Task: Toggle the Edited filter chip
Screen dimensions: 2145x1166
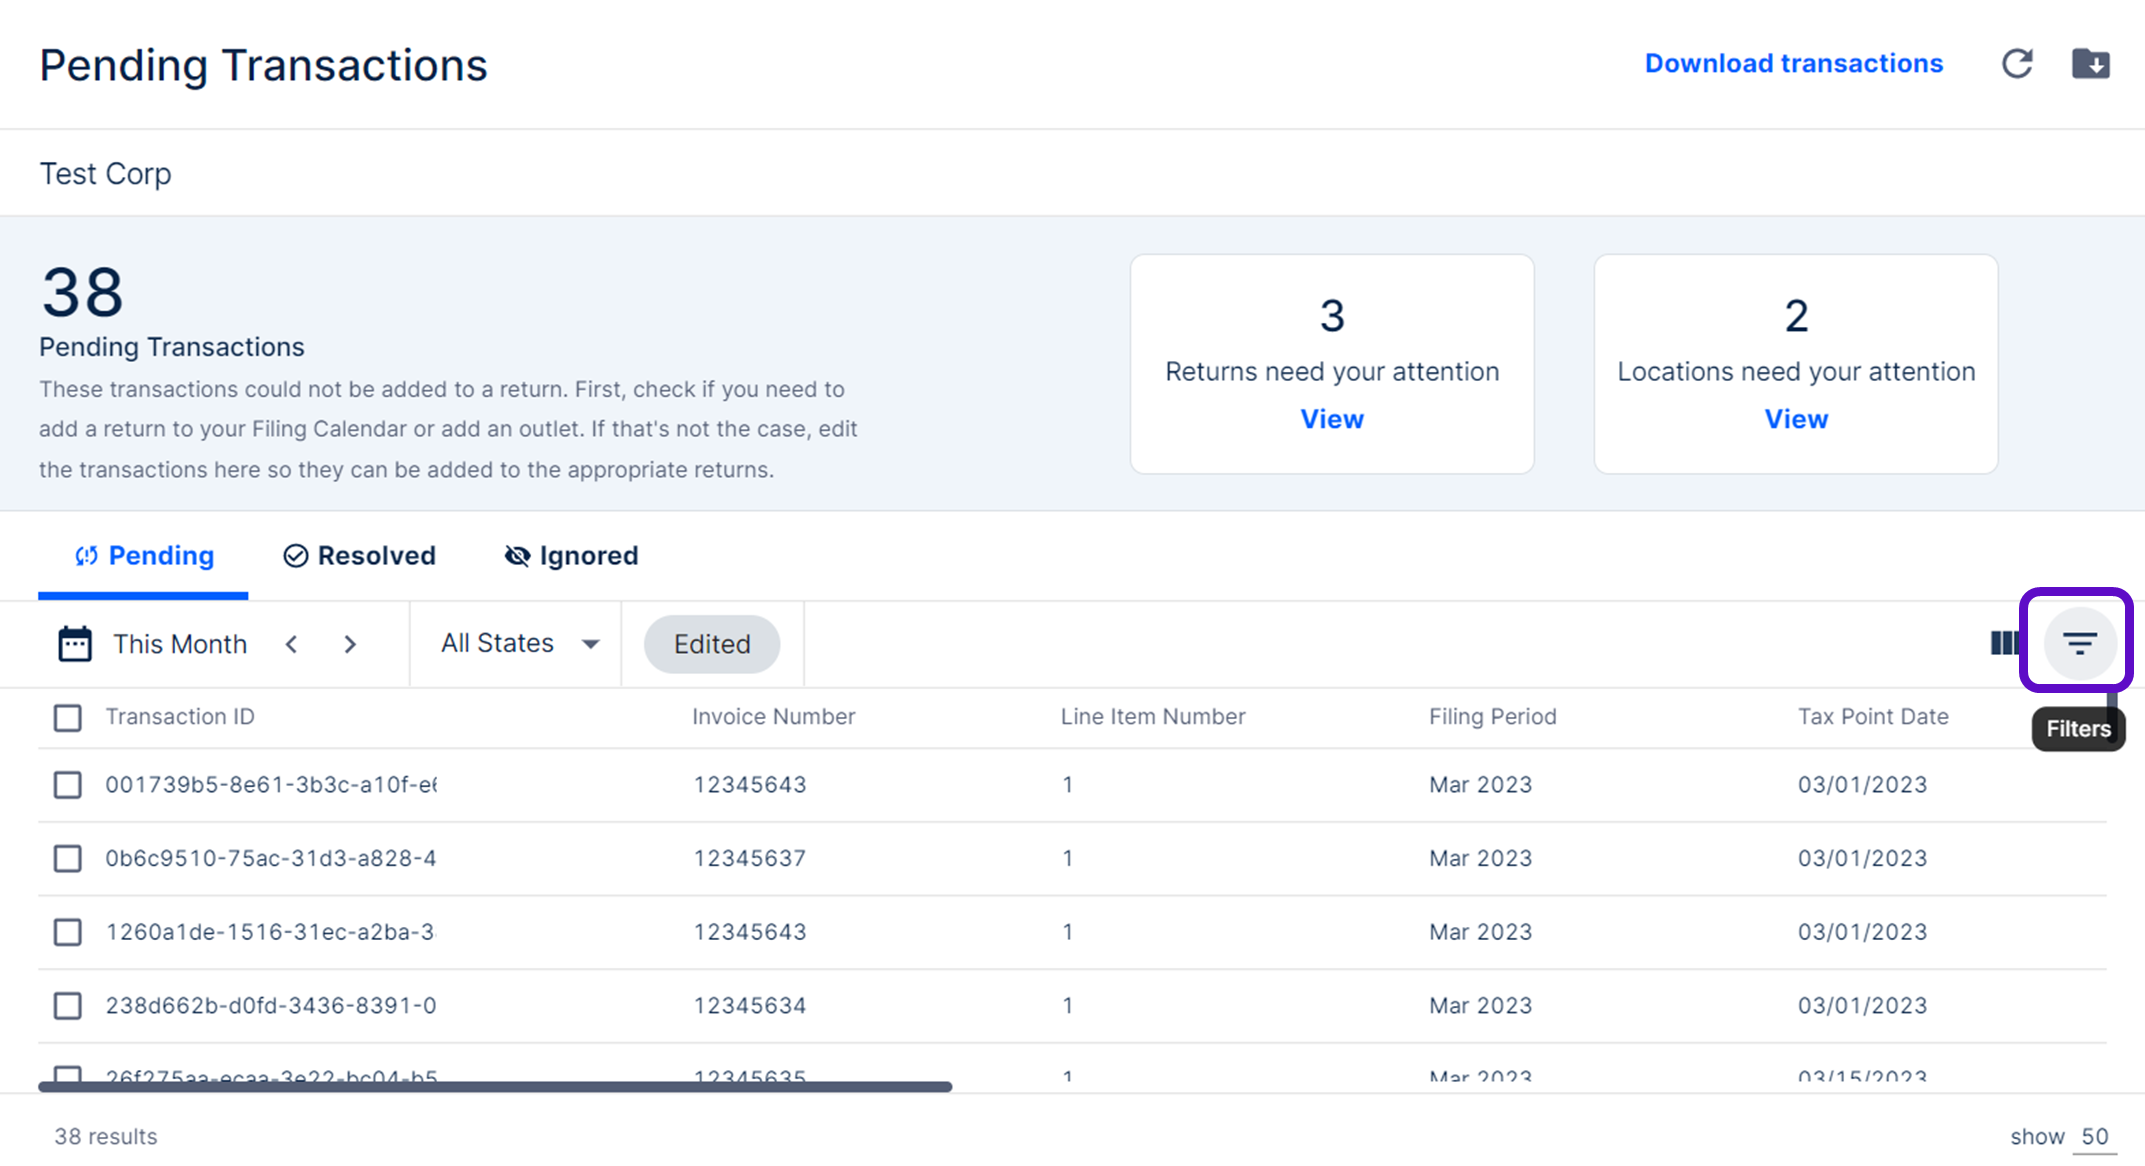Action: (711, 644)
